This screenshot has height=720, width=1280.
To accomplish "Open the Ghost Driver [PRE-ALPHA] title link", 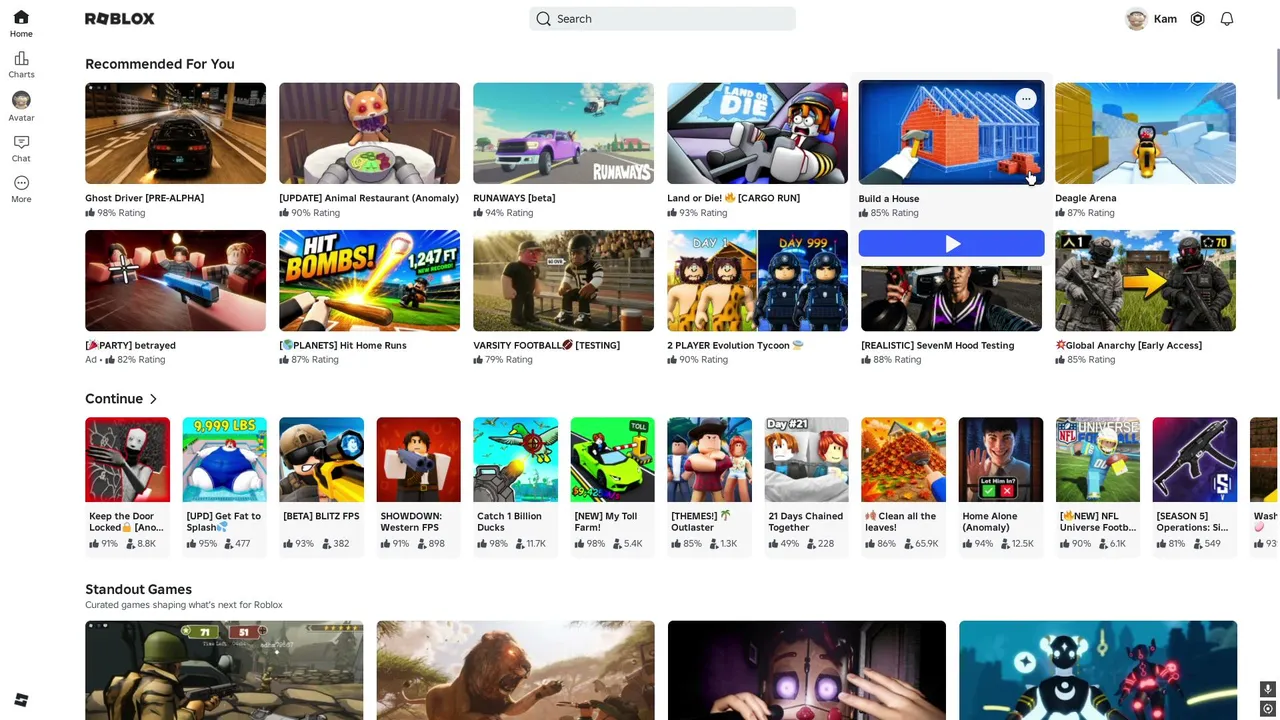I will [144, 198].
